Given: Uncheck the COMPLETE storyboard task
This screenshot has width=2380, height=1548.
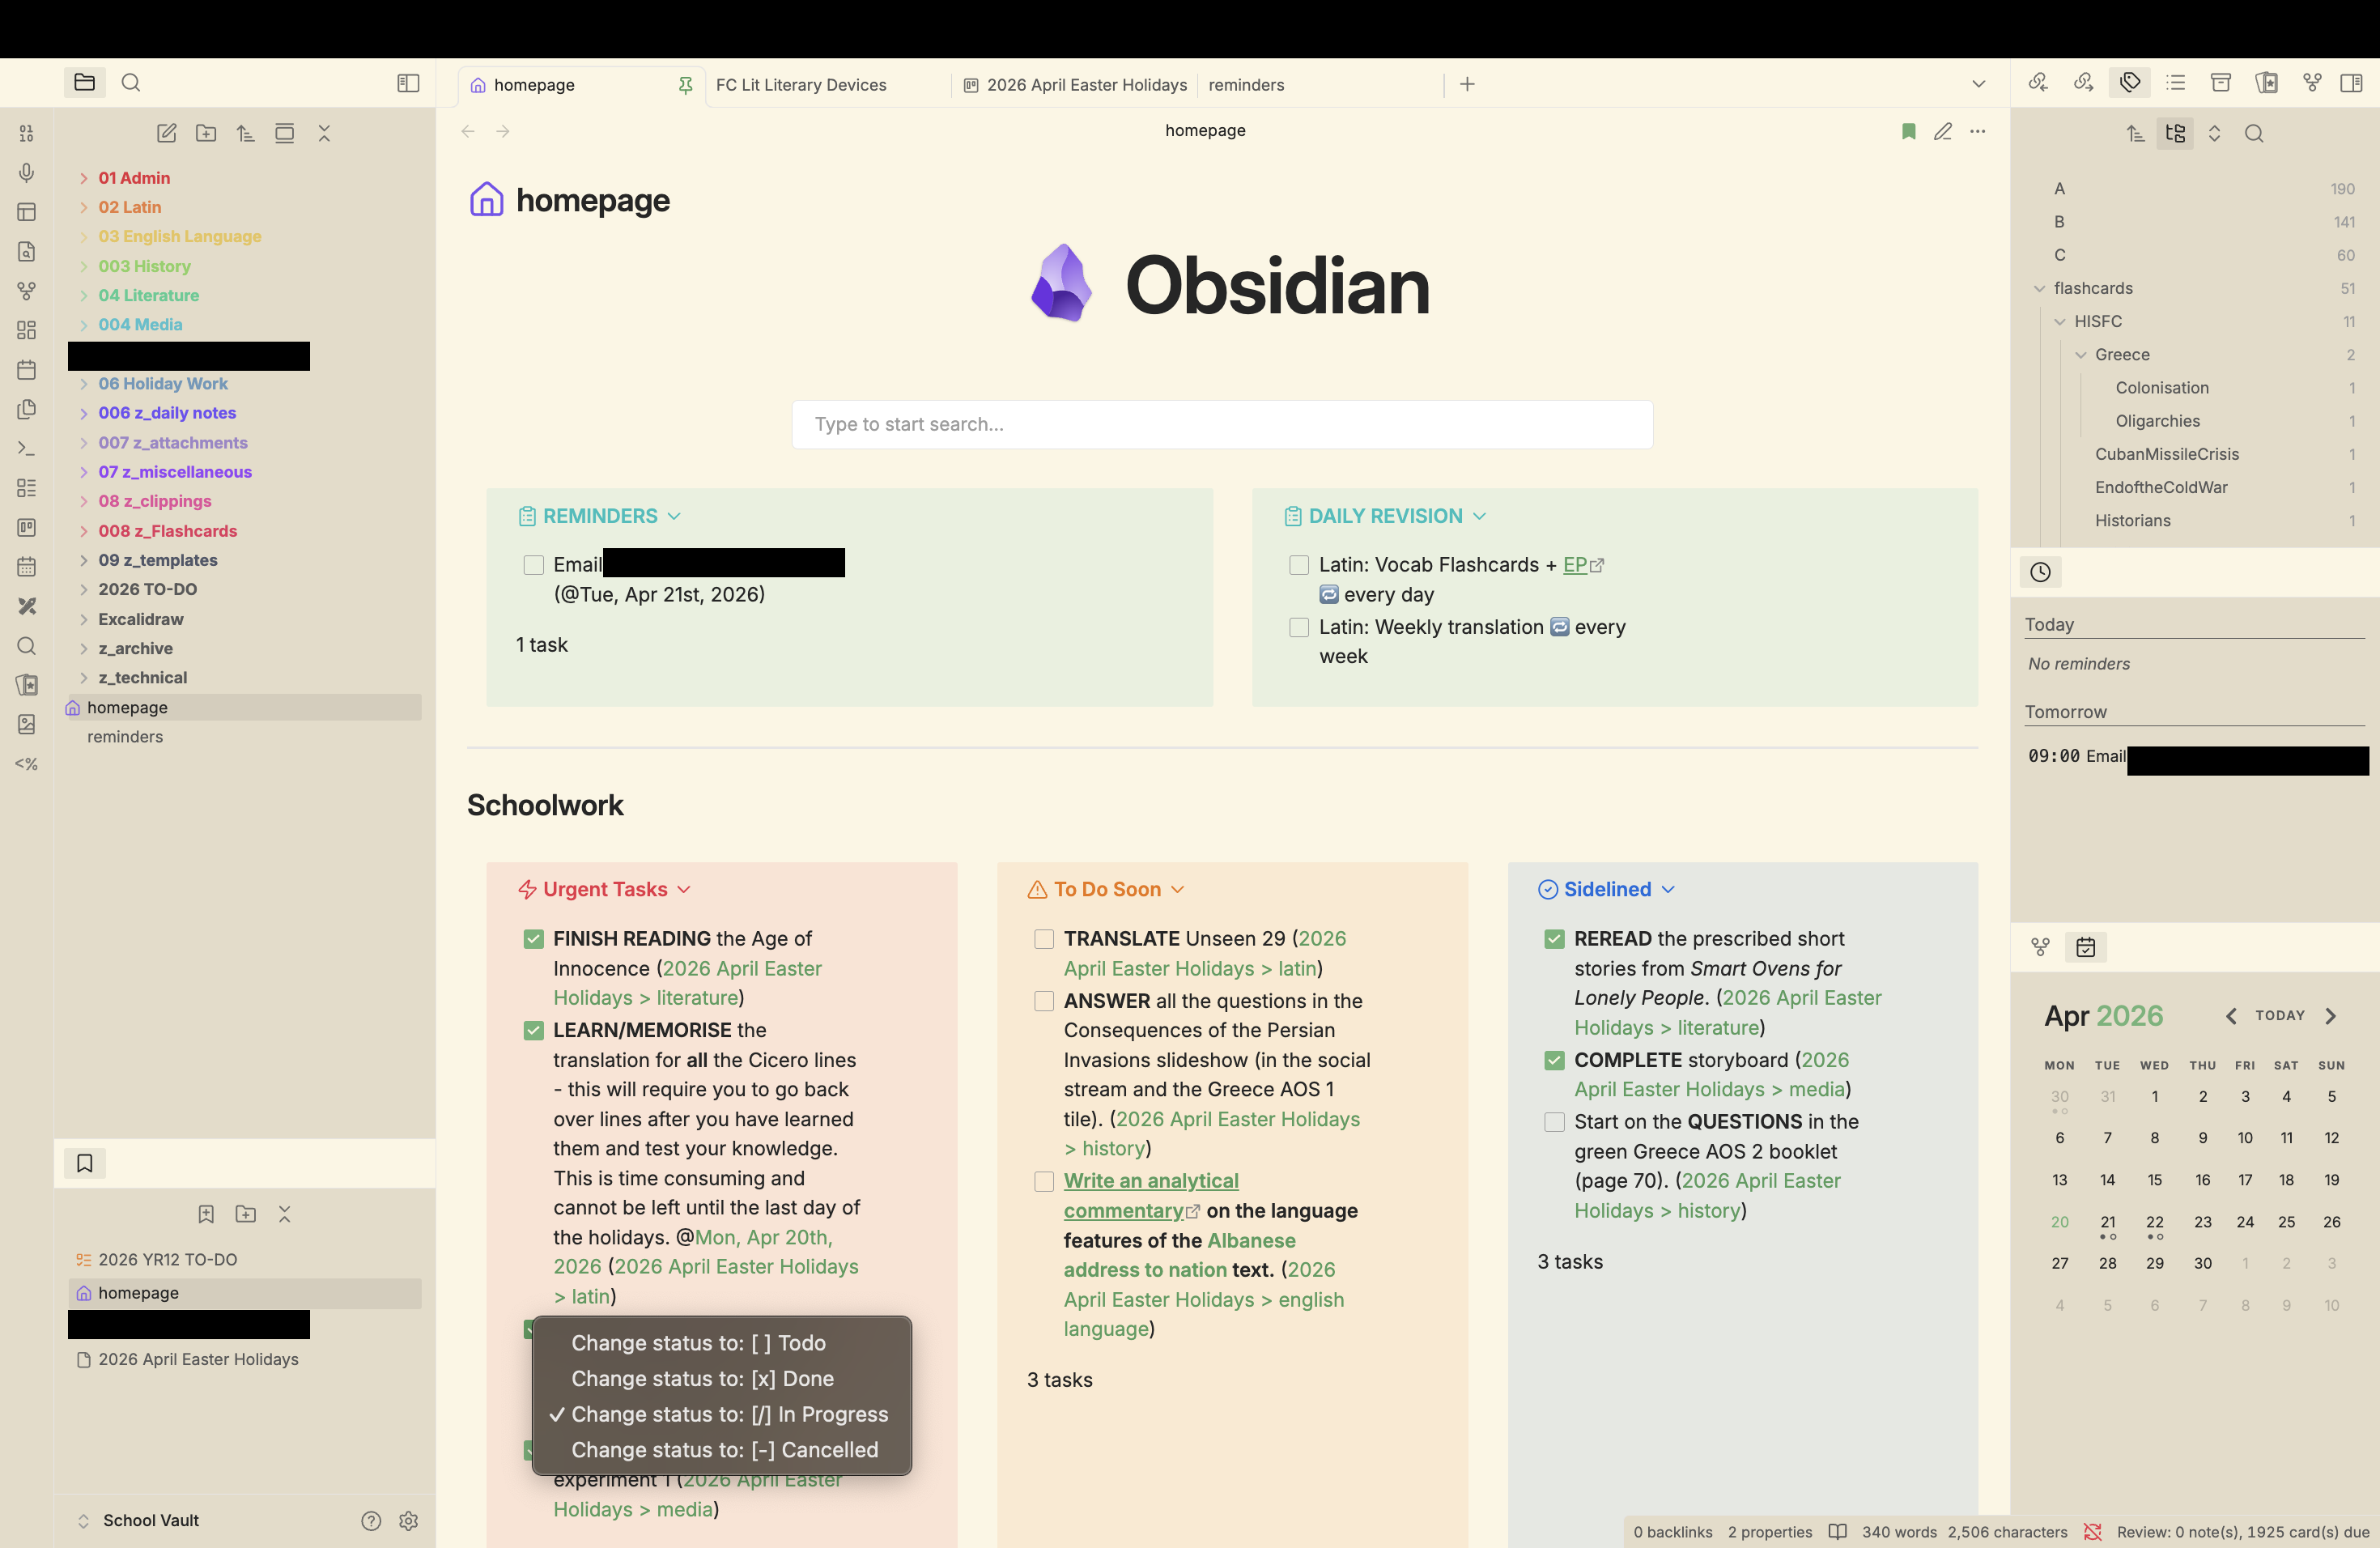Looking at the screenshot, I should tap(1554, 1060).
